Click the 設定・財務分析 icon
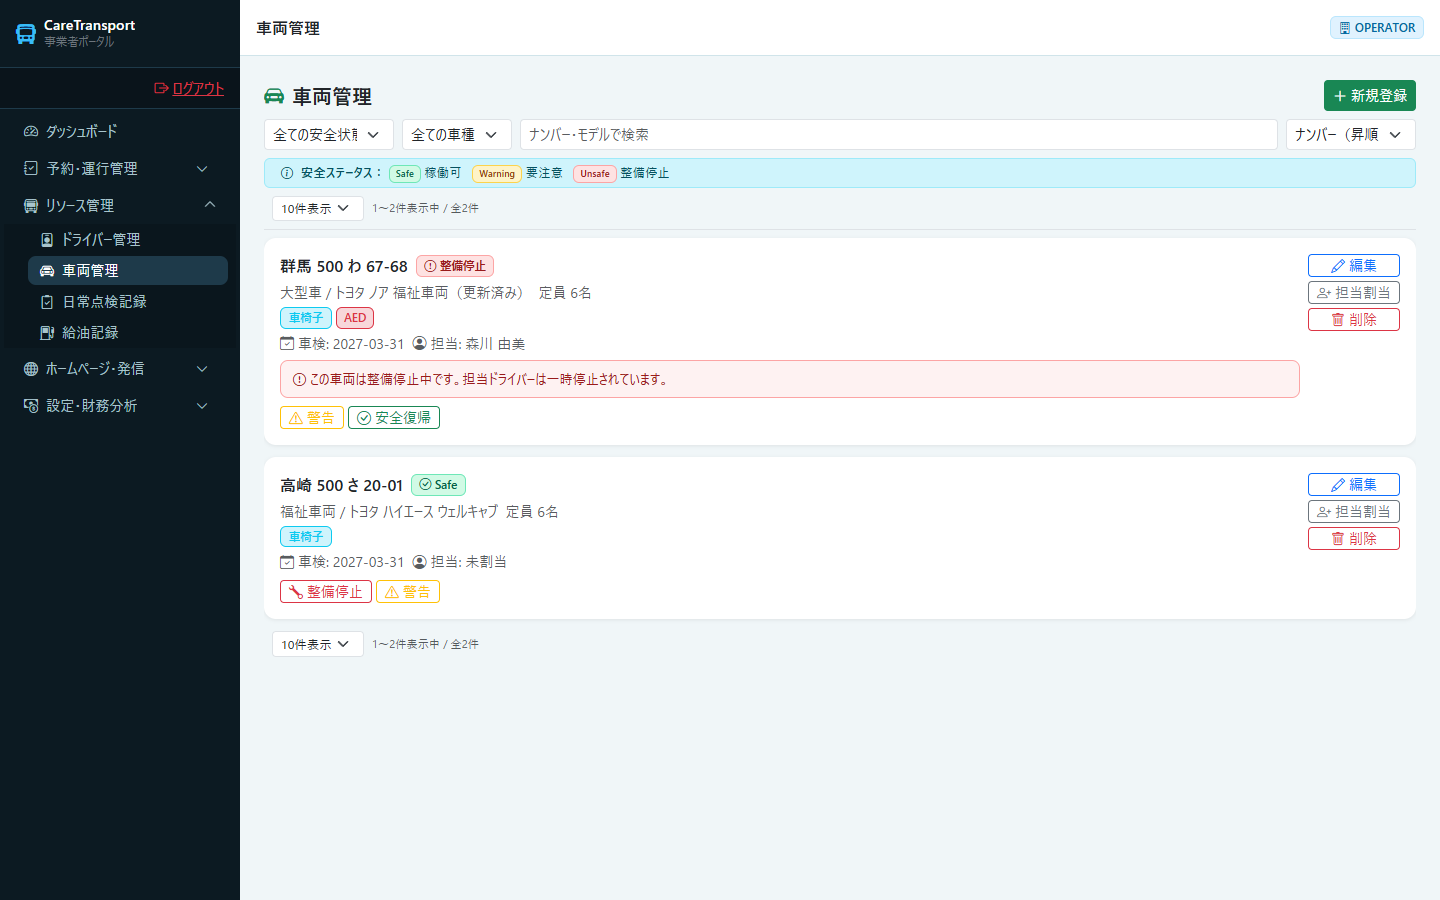The width and height of the screenshot is (1440, 900). tap(31, 405)
